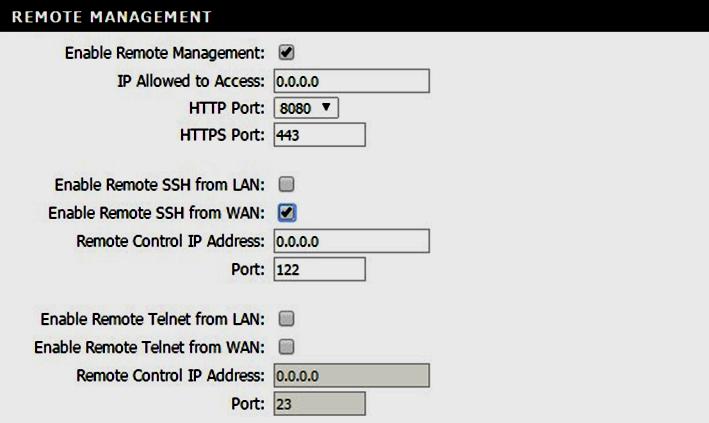Open the HTTP Port 8080 dropdown
The height and width of the screenshot is (423, 709).
[306, 108]
